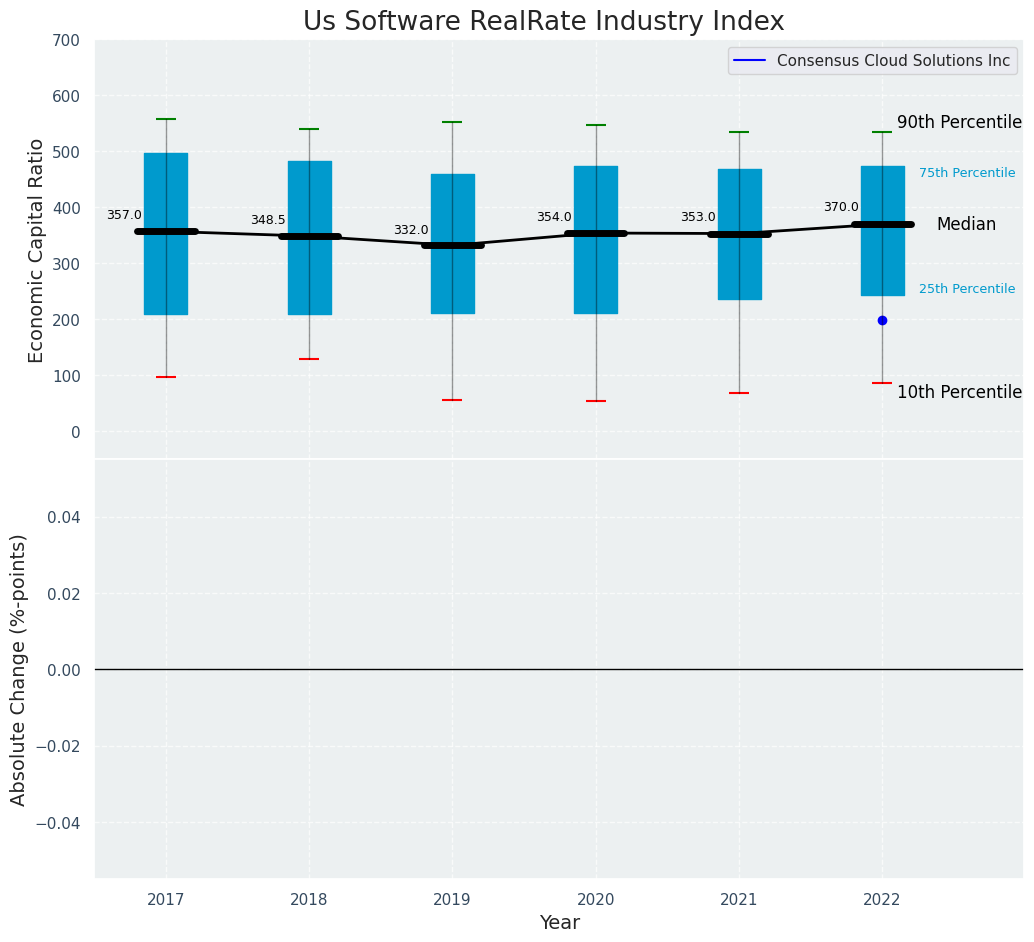Click the blue Consensus Cloud Solutions data point

tap(882, 320)
